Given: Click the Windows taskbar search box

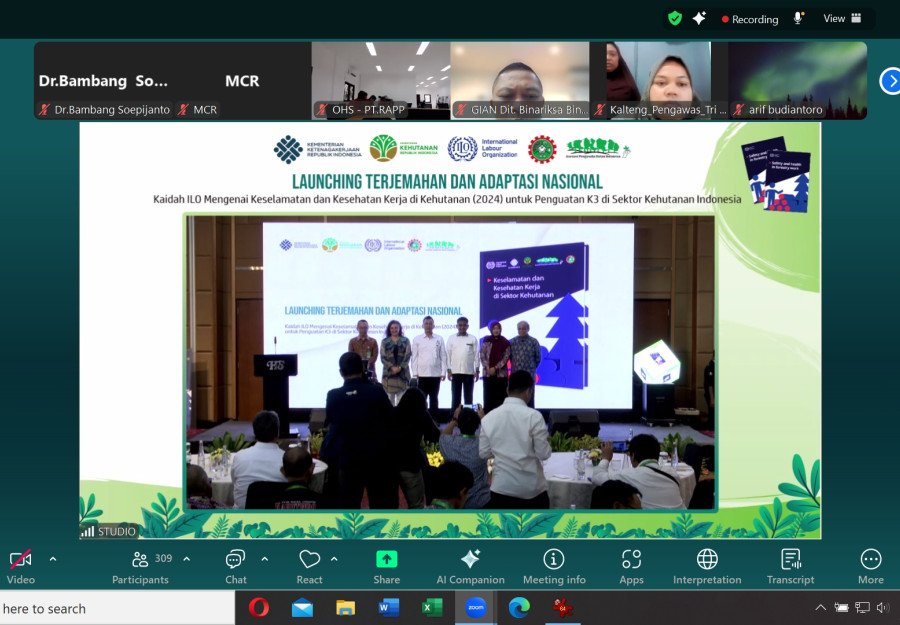Looking at the screenshot, I should pyautogui.click(x=117, y=608).
